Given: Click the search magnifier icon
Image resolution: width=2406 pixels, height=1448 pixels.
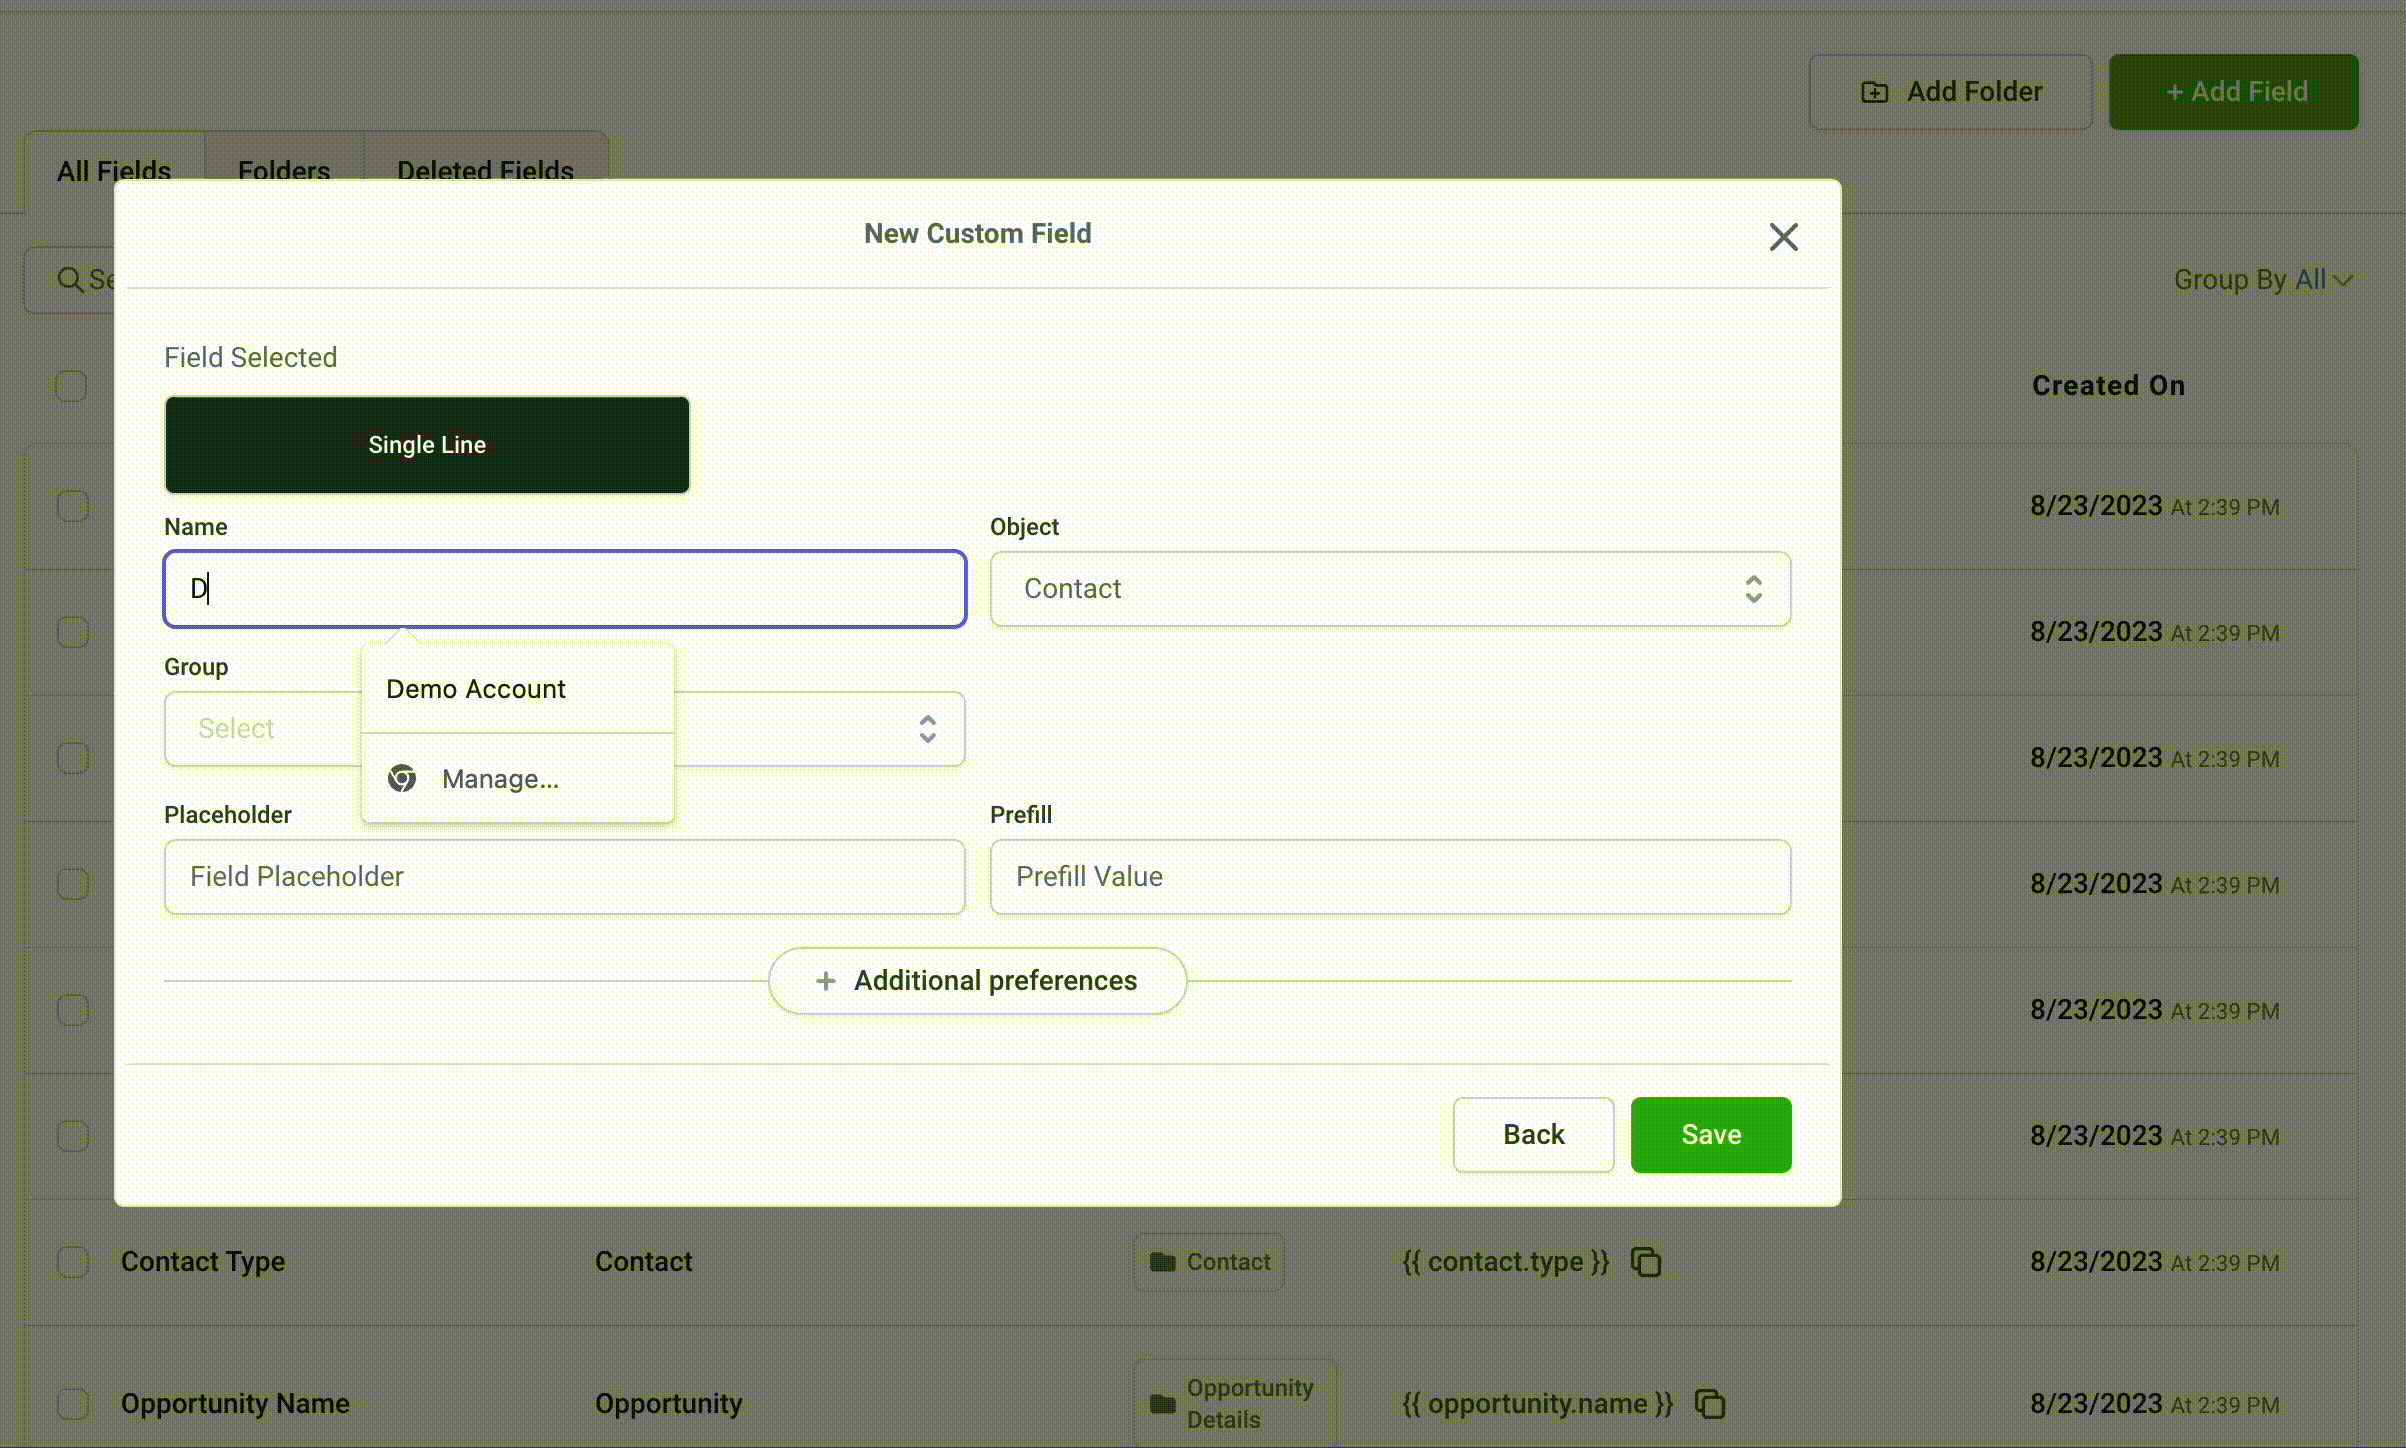Looking at the screenshot, I should [70, 279].
